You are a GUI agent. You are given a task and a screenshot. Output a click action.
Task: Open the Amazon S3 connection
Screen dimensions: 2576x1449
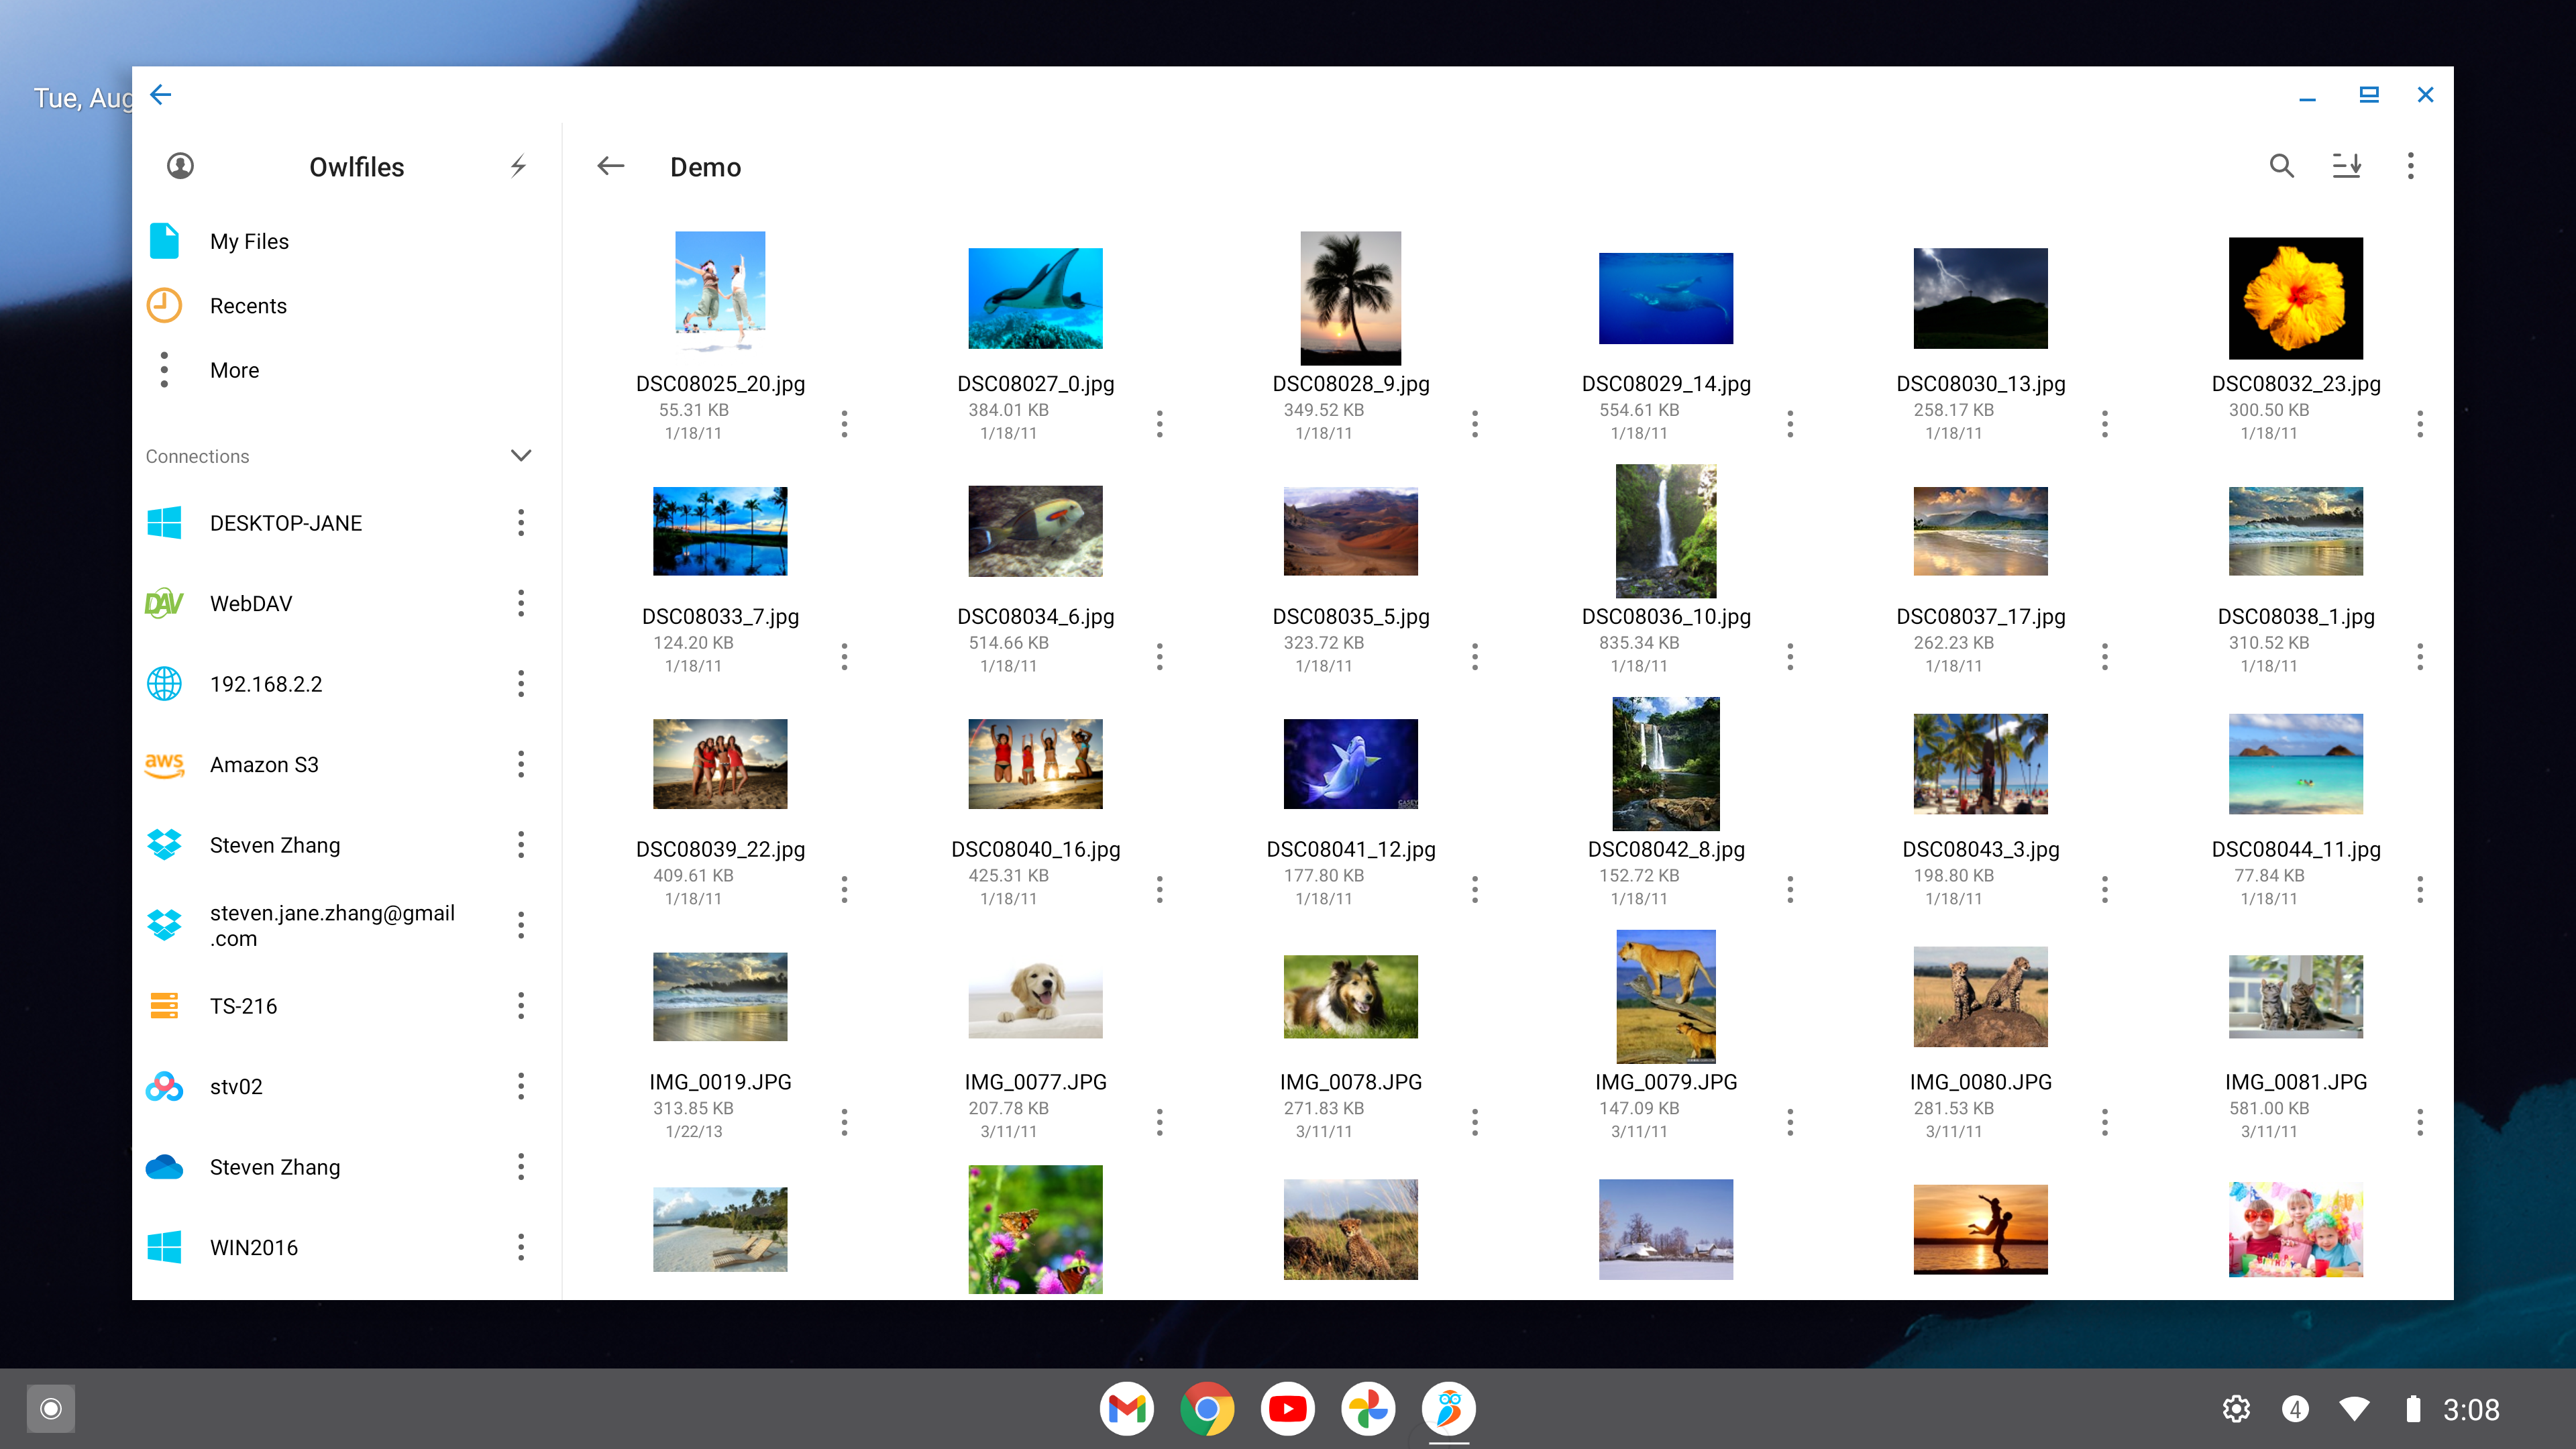pyautogui.click(x=264, y=765)
